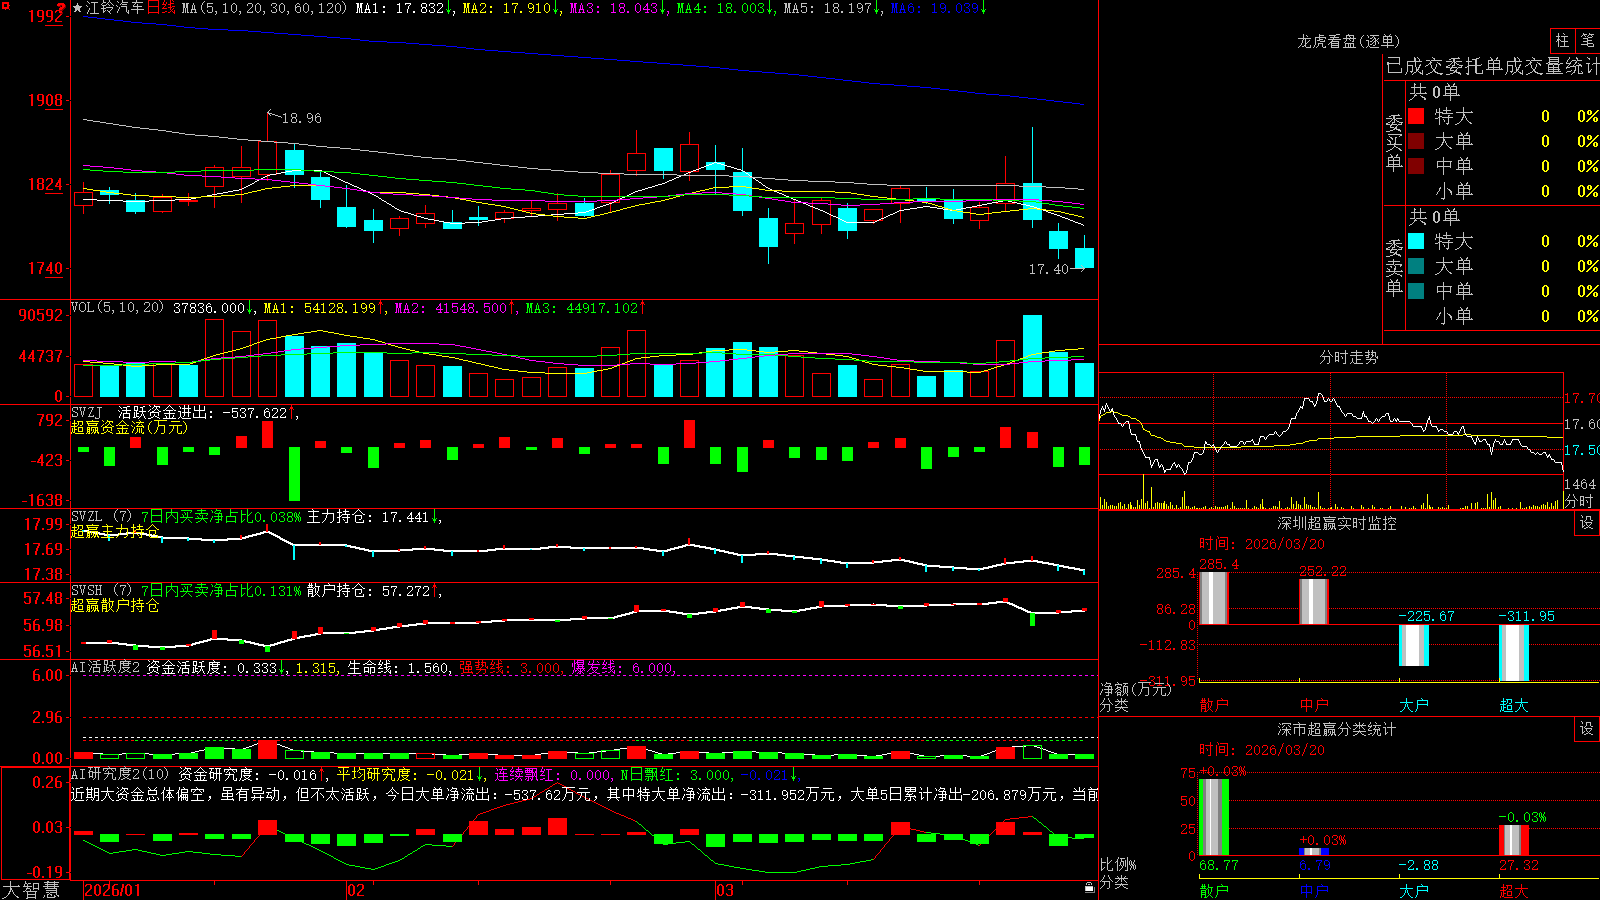Click the star icon beside 江铃汽车
The image size is (1600, 900).
coord(77,8)
